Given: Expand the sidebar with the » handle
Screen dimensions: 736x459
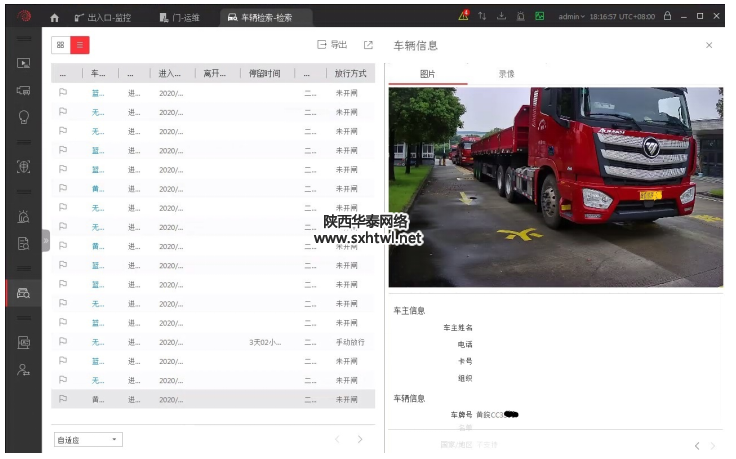Looking at the screenshot, I should point(46,241).
